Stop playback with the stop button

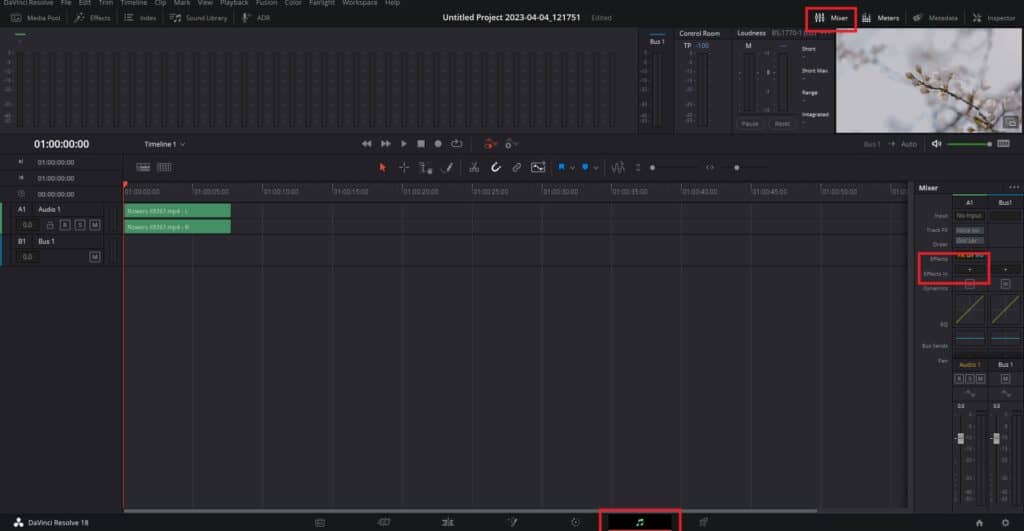click(421, 144)
